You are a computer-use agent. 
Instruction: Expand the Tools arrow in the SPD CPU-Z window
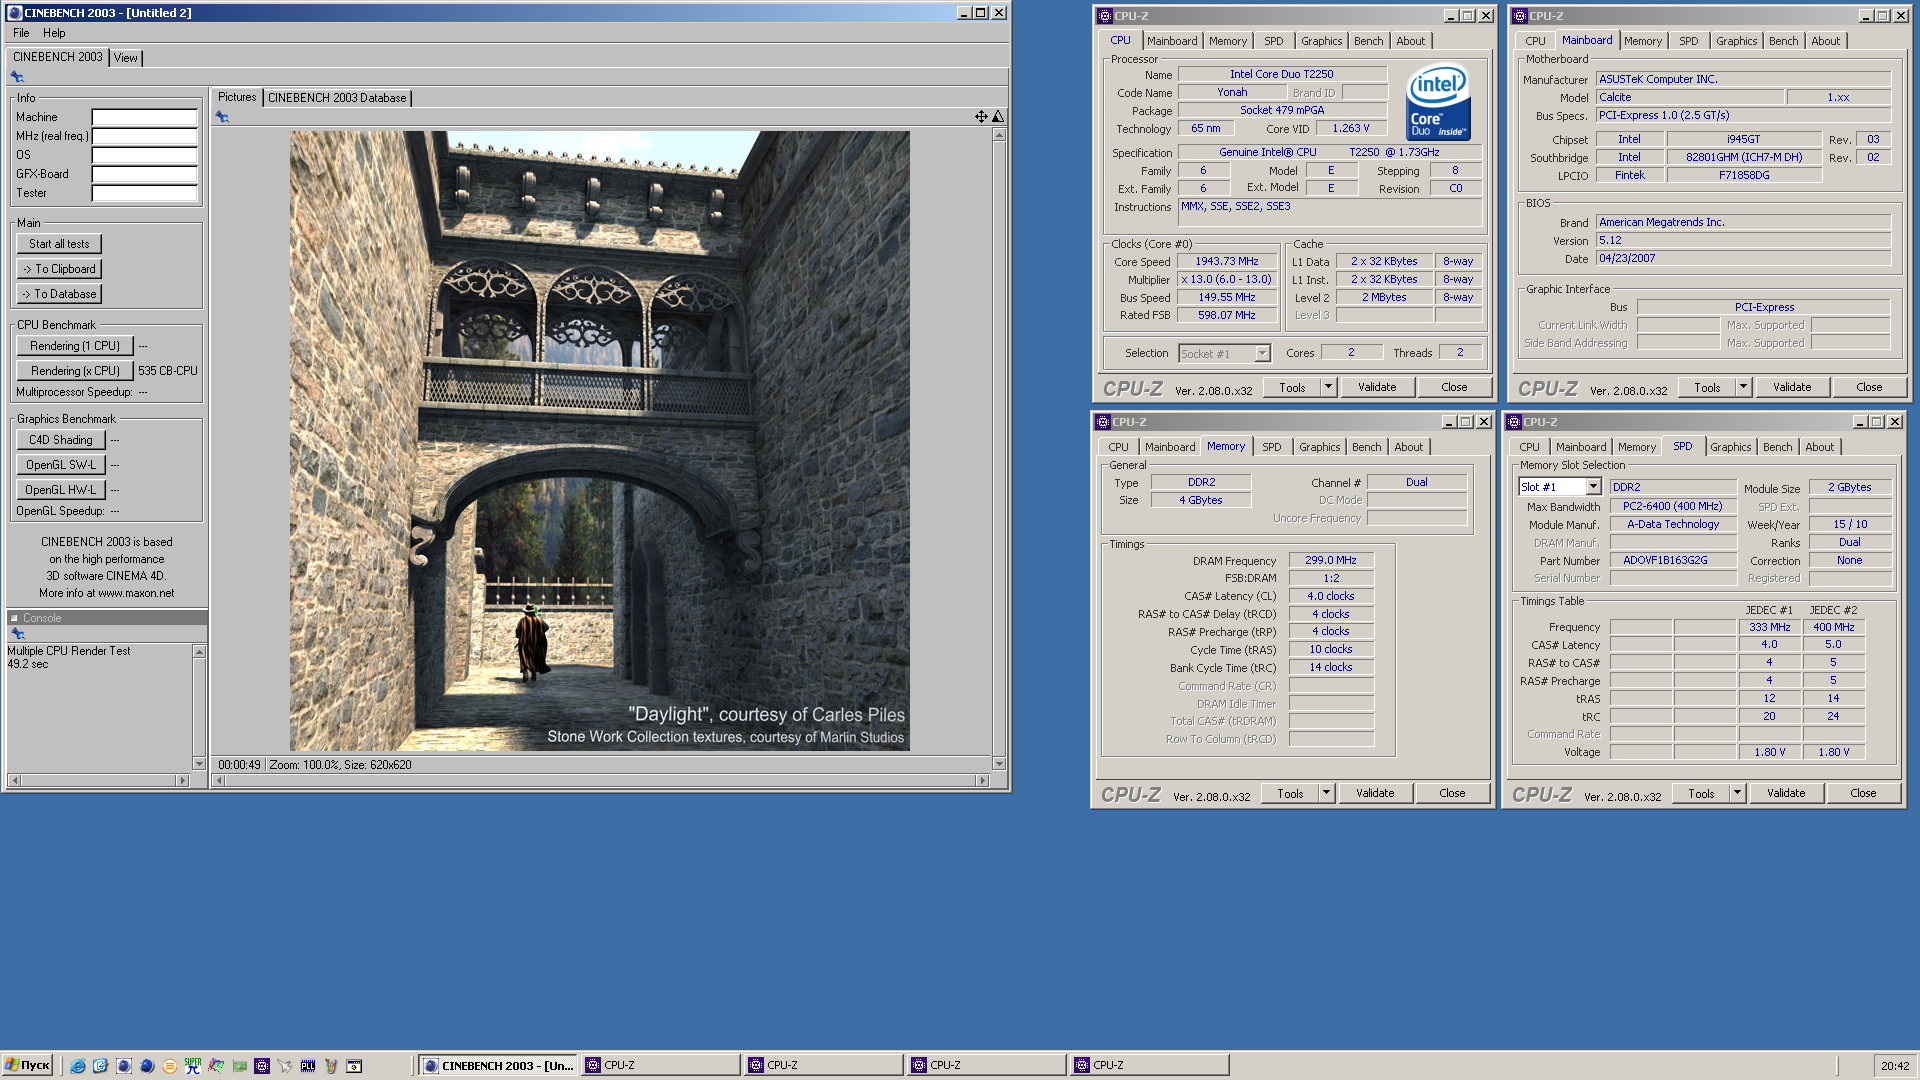coord(1737,793)
